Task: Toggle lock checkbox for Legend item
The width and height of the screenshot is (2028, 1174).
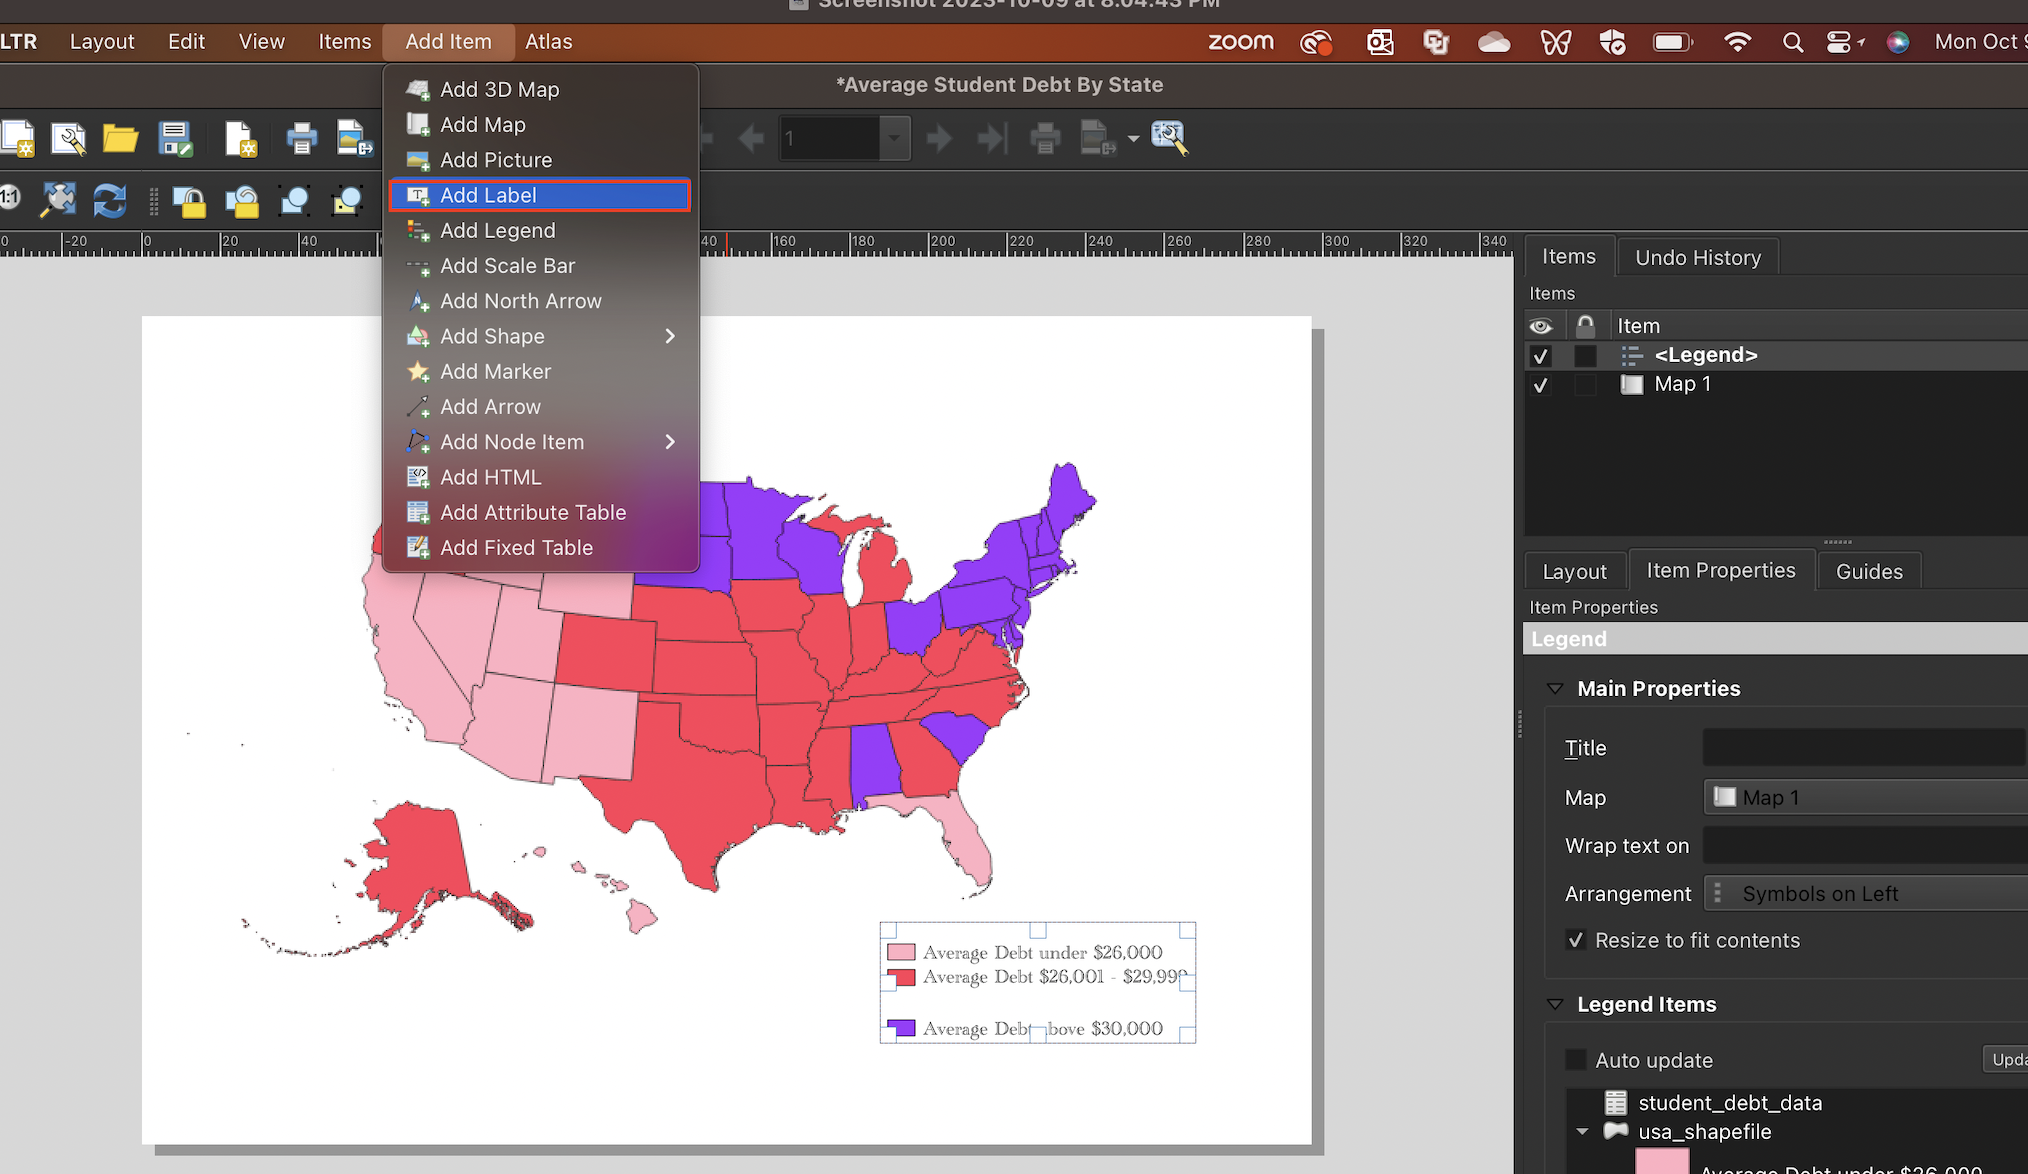Action: click(x=1585, y=355)
